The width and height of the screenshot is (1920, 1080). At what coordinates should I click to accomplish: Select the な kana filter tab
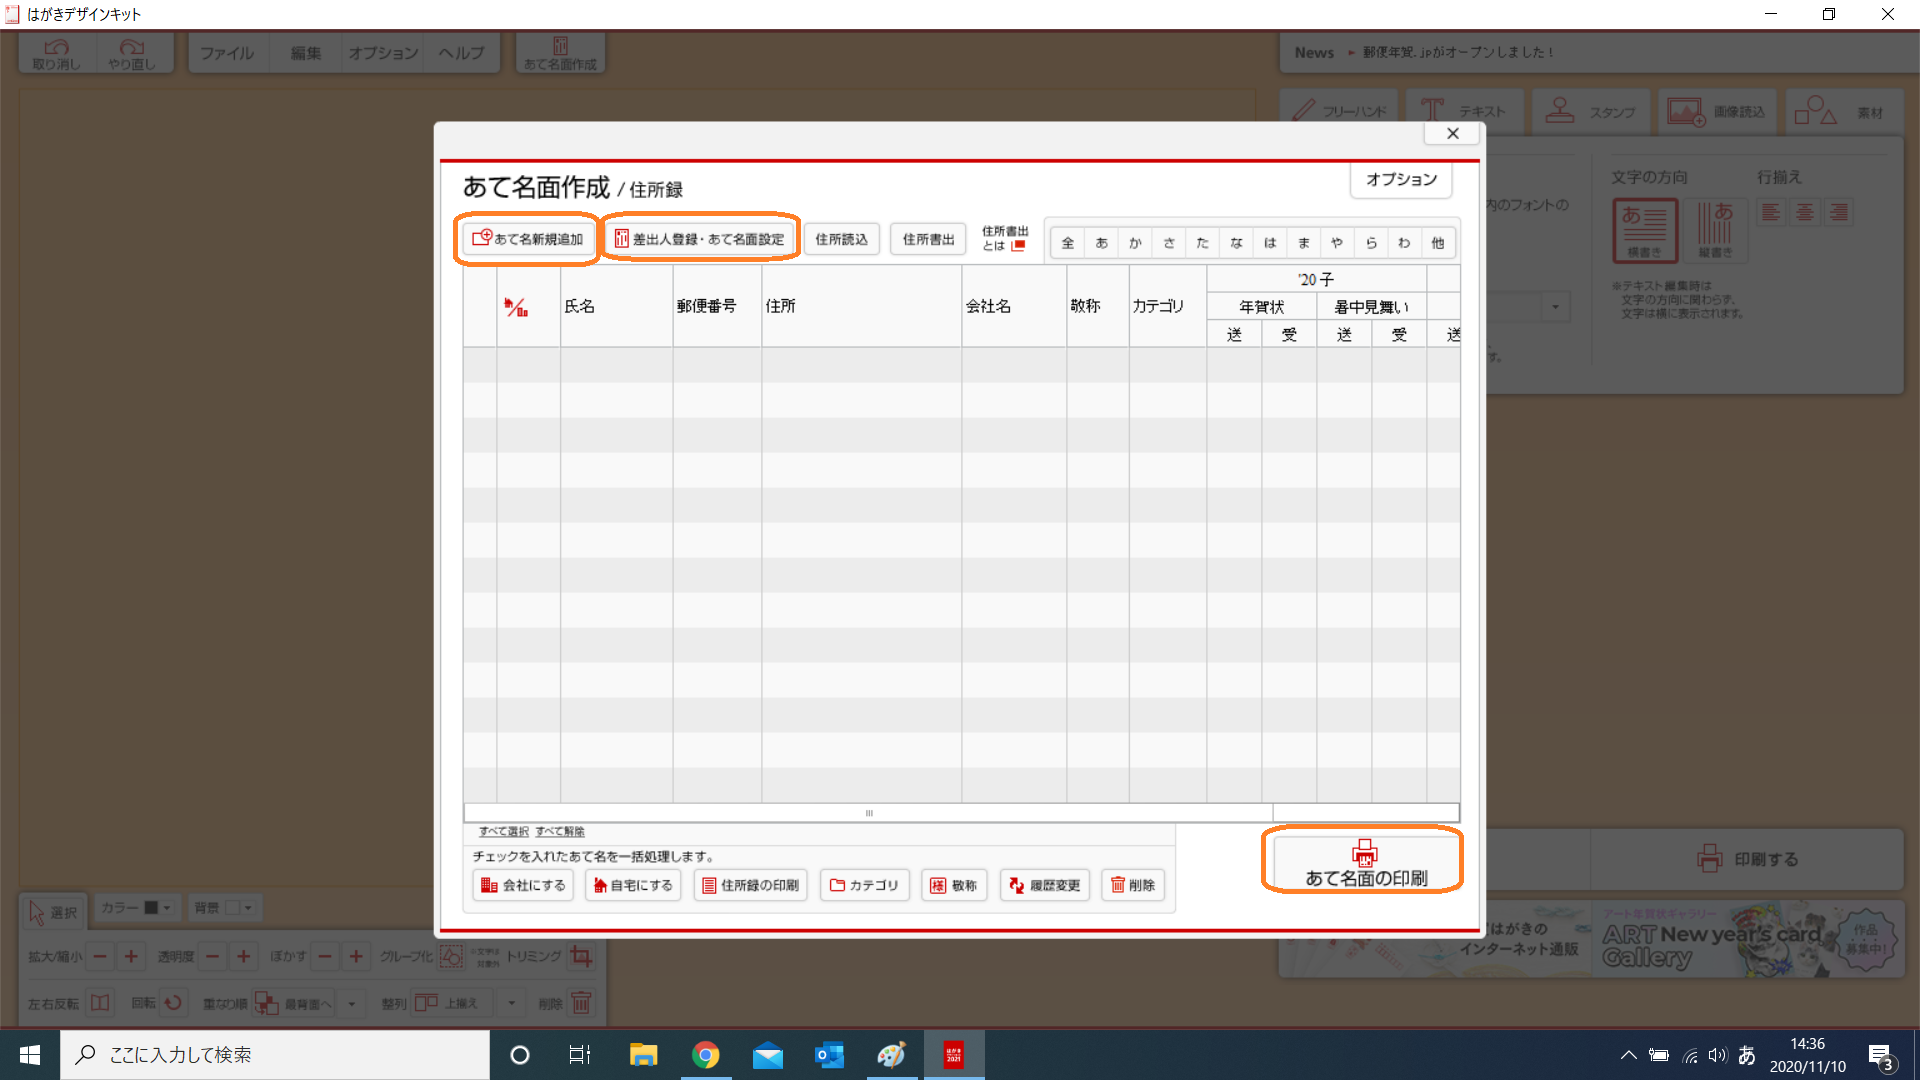tap(1236, 243)
